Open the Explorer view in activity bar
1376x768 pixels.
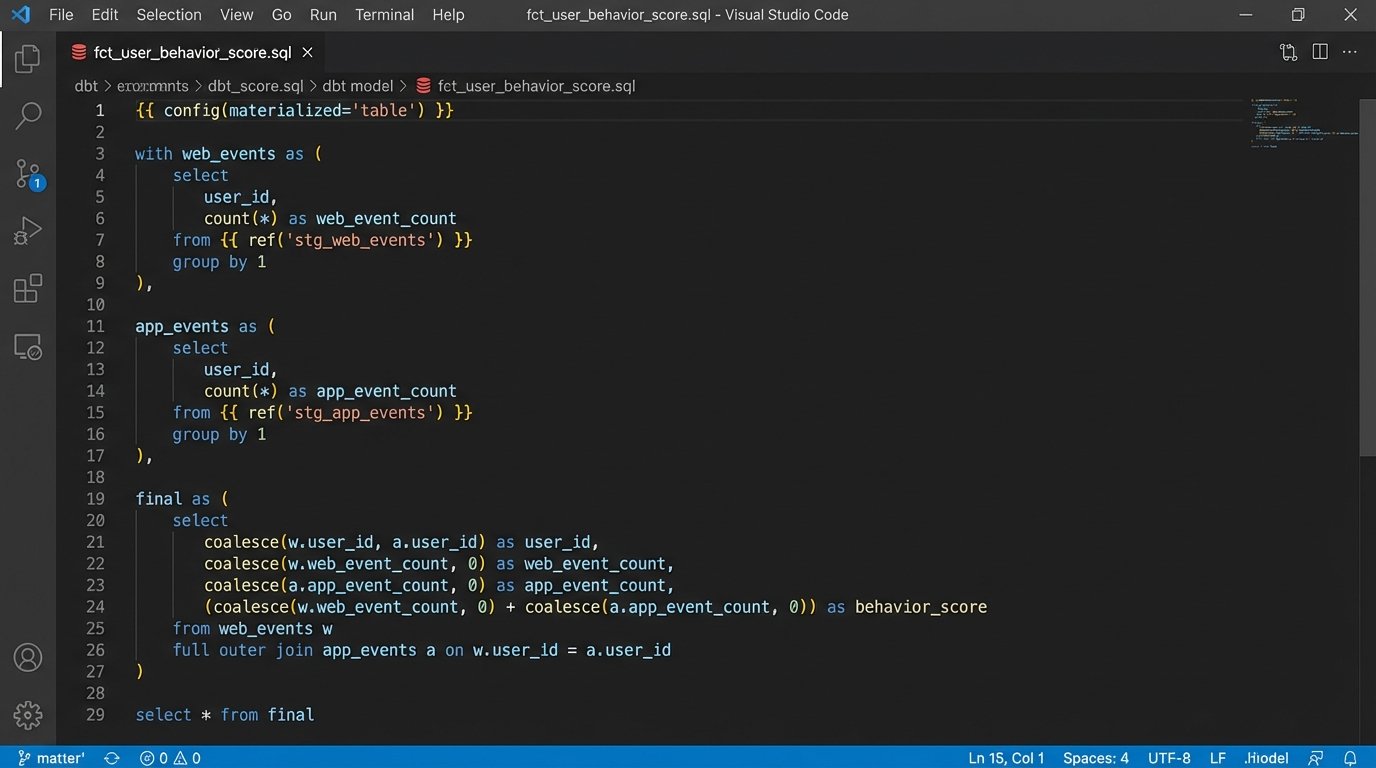click(28, 58)
